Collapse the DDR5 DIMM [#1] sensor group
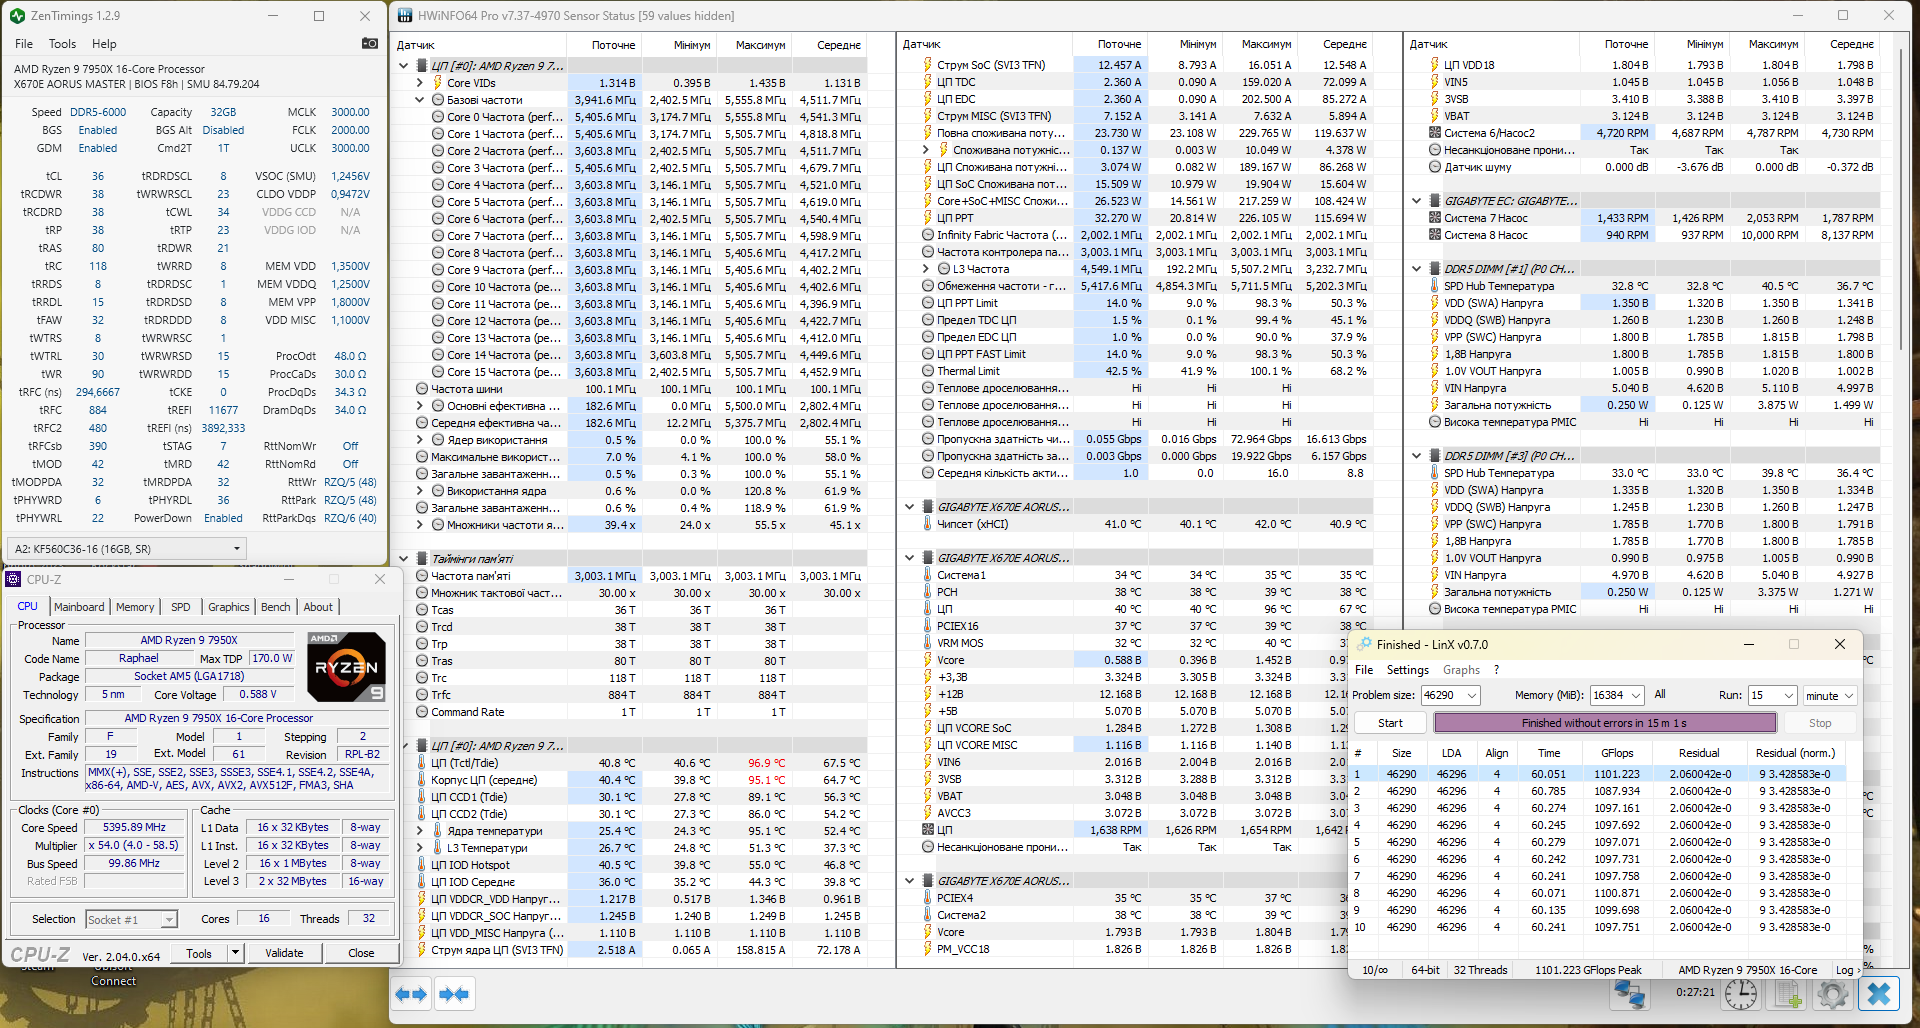The width and height of the screenshot is (1920, 1028). point(1417,269)
